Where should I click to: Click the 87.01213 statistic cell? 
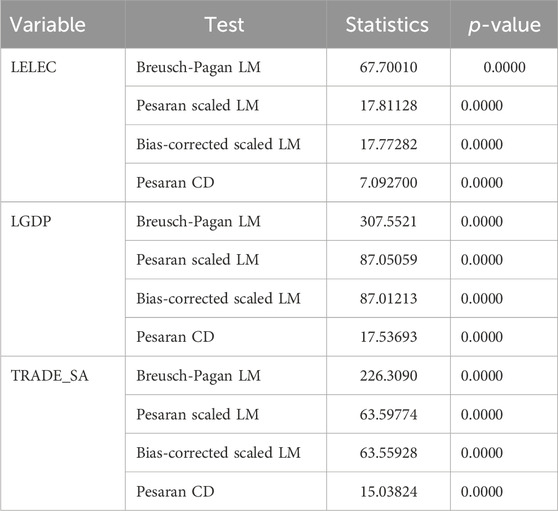pyautogui.click(x=388, y=298)
